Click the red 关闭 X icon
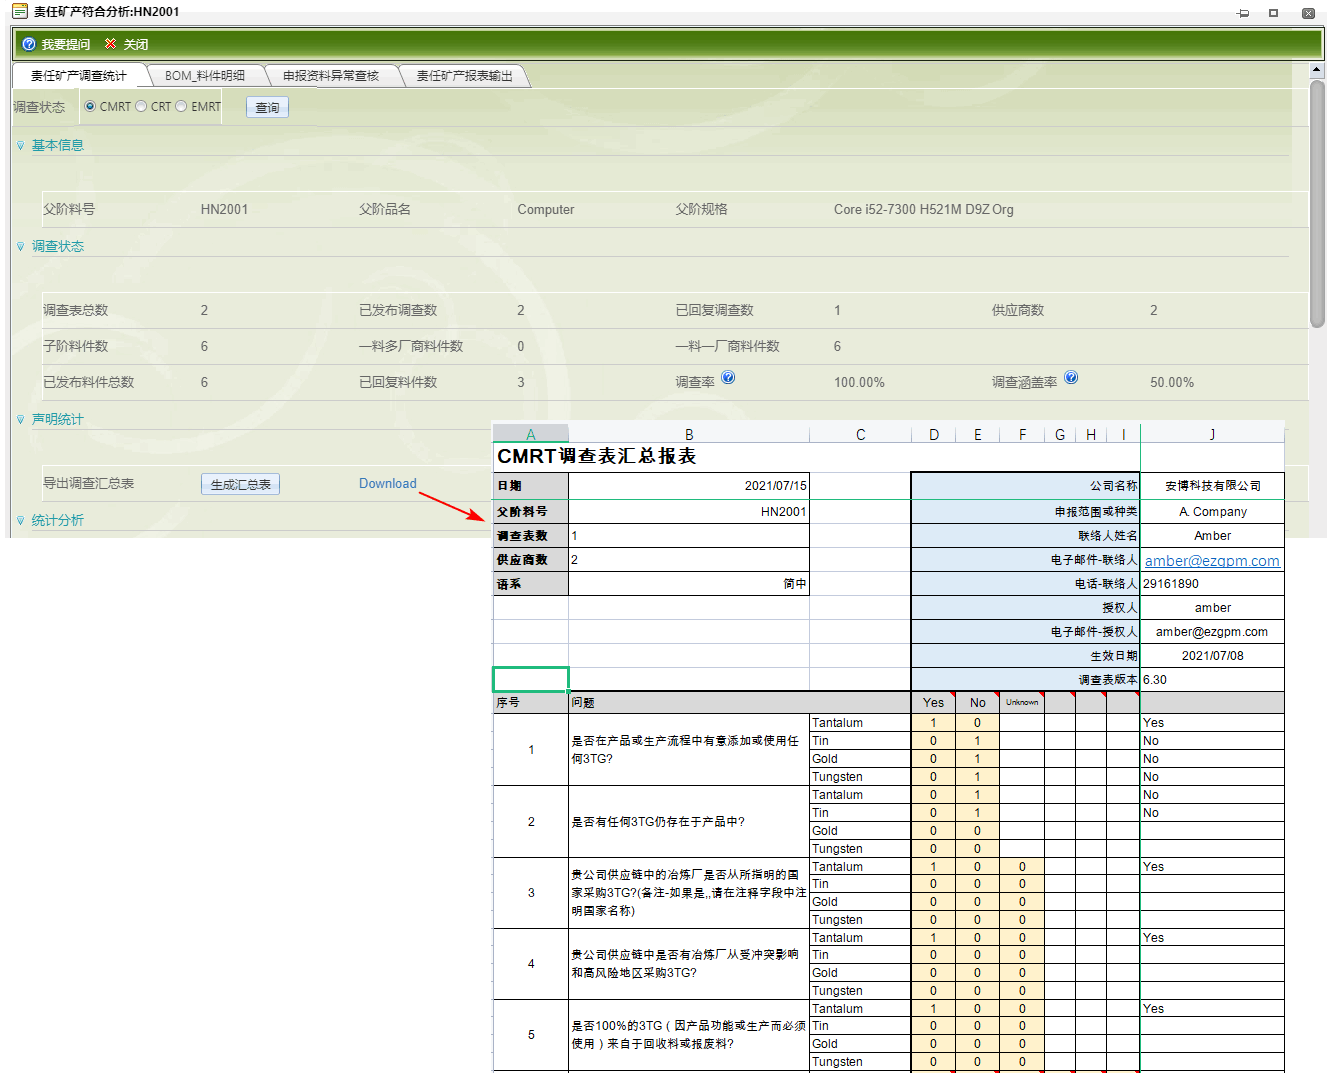This screenshot has width=1333, height=1082. [110, 44]
